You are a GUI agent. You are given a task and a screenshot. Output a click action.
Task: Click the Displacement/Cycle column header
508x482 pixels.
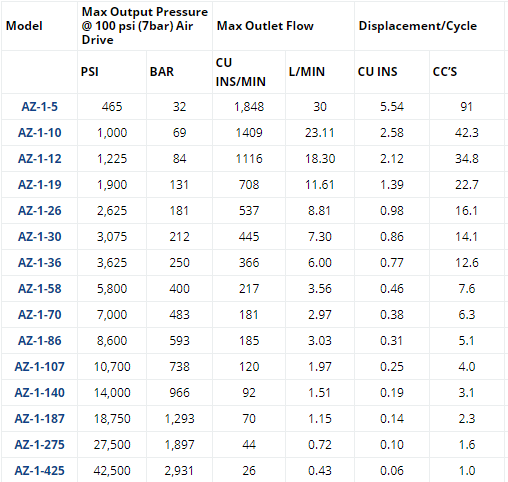point(418,26)
